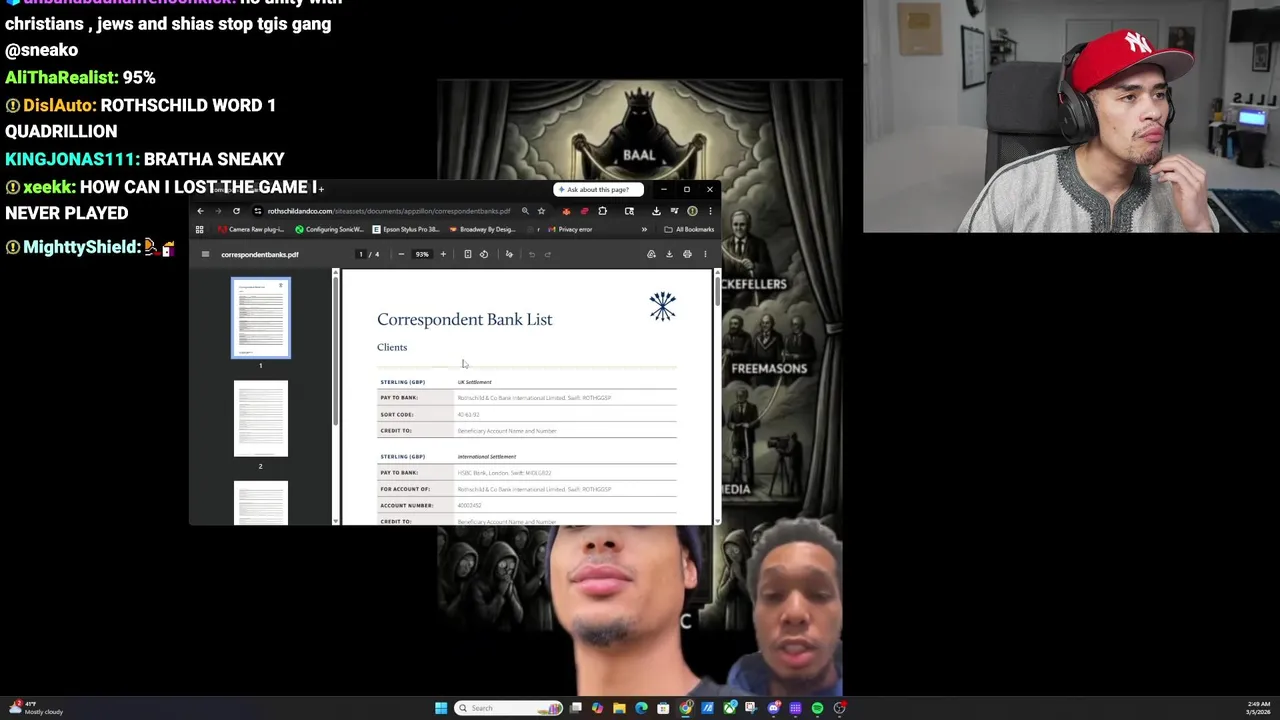Open Task View from taskbar
This screenshot has height=720, width=1280.
tap(576, 708)
